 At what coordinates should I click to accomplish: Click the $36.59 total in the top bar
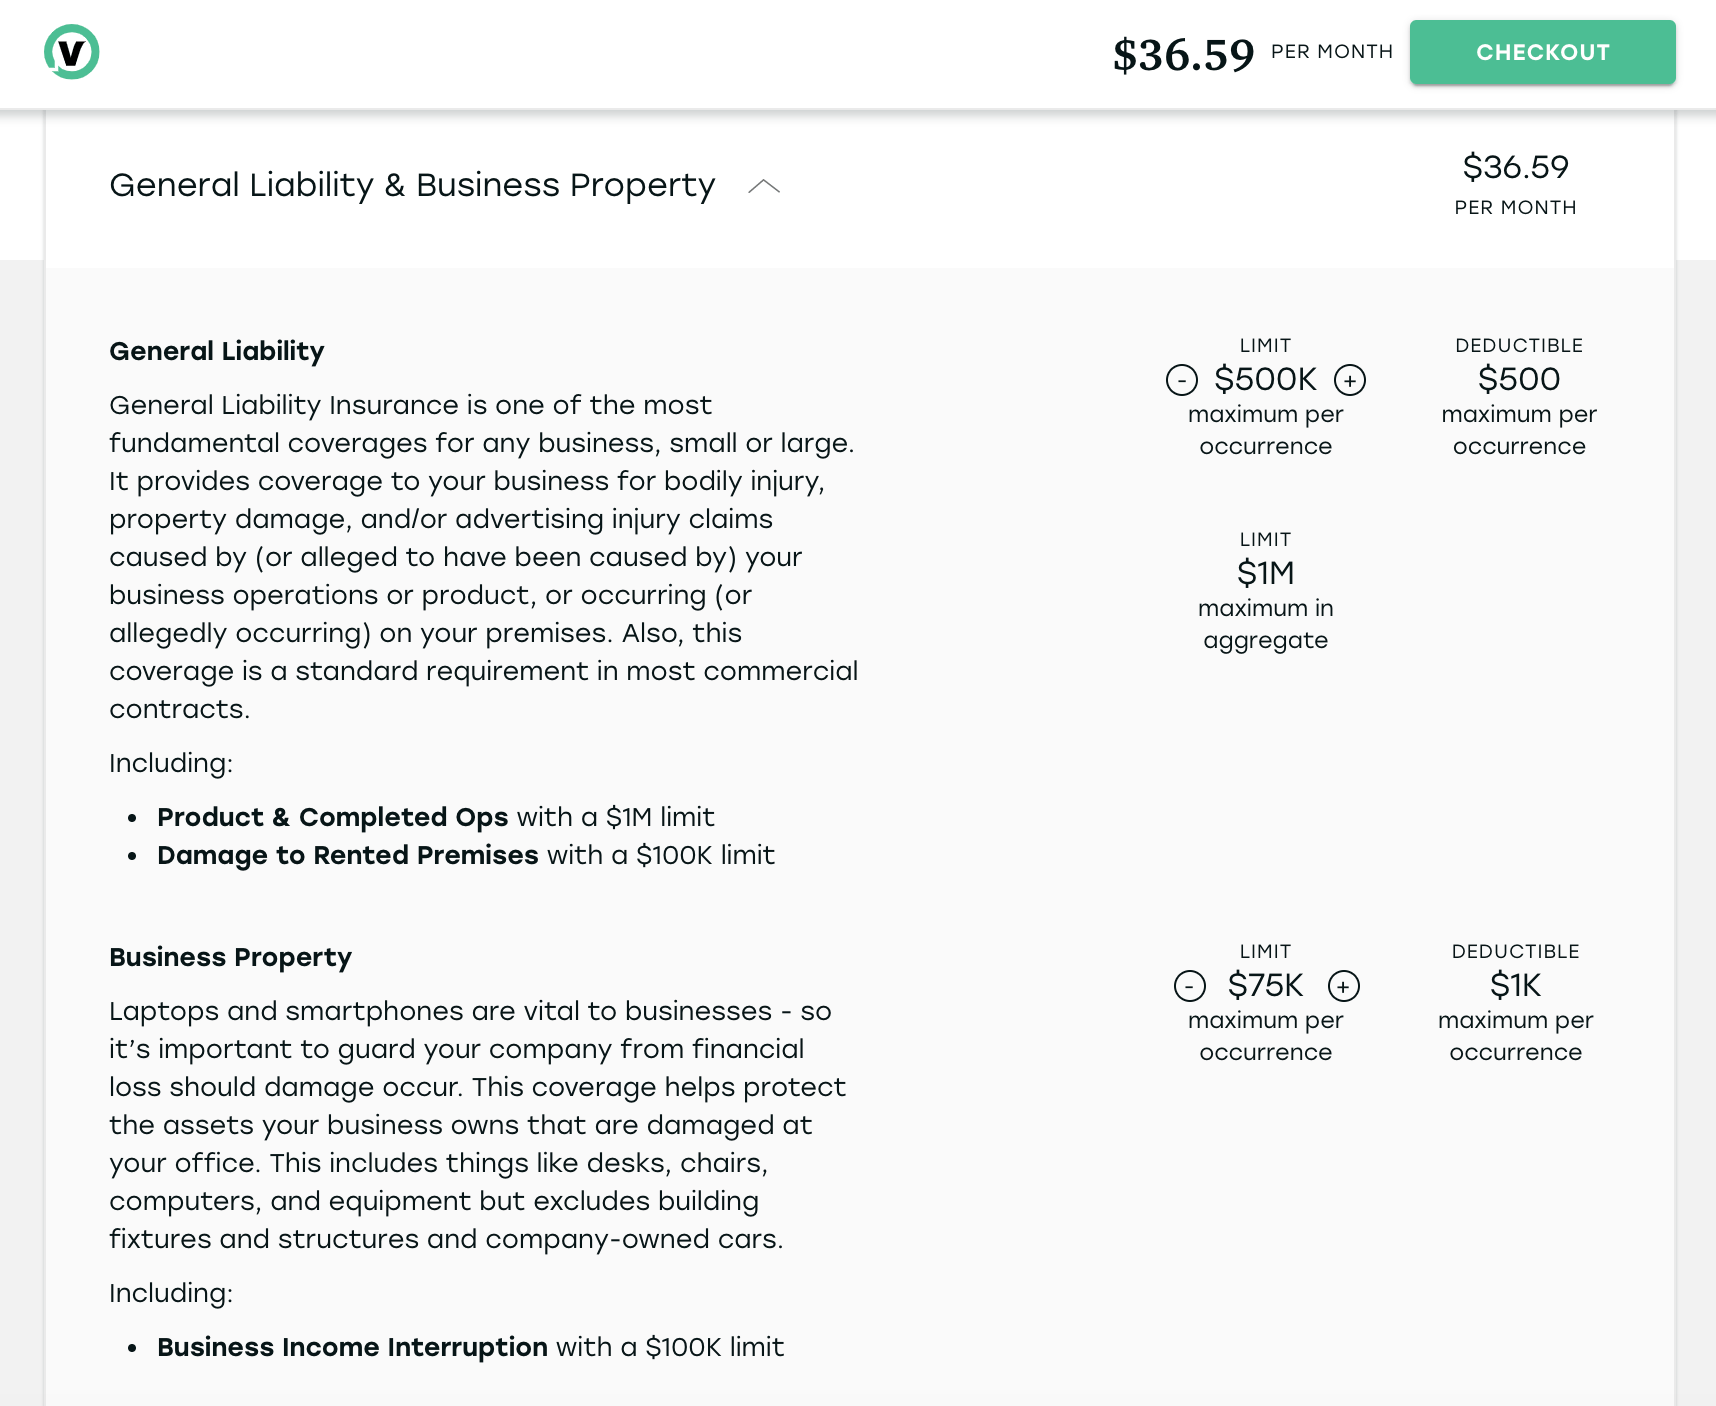pos(1183,54)
